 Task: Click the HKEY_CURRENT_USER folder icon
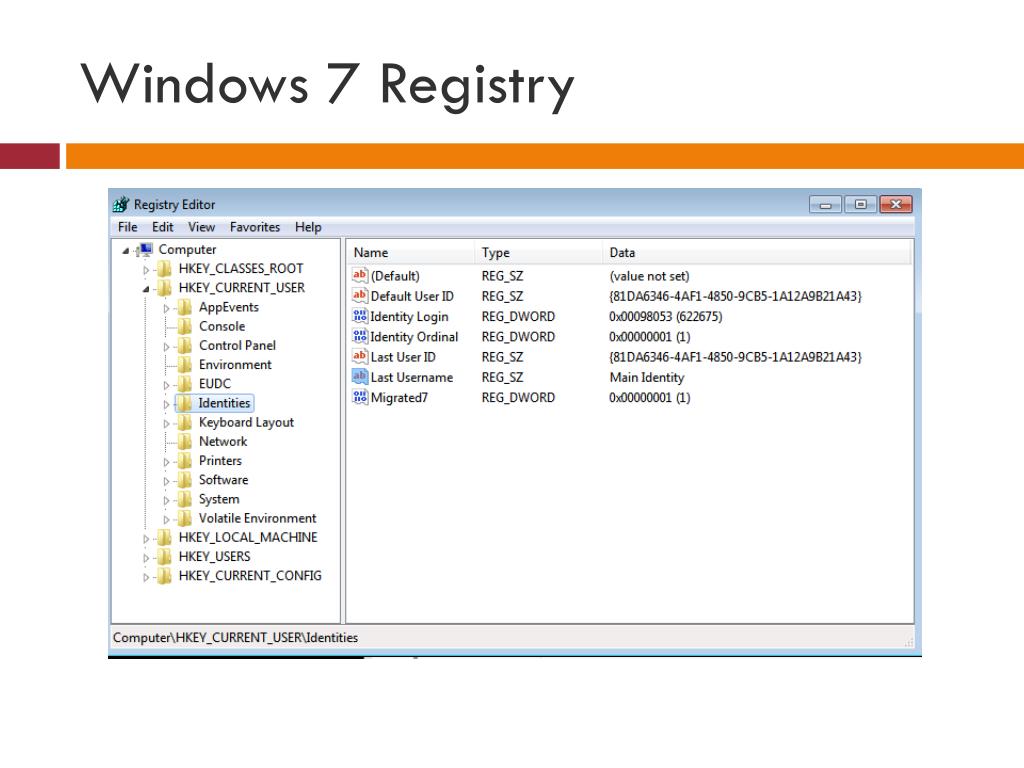point(165,287)
